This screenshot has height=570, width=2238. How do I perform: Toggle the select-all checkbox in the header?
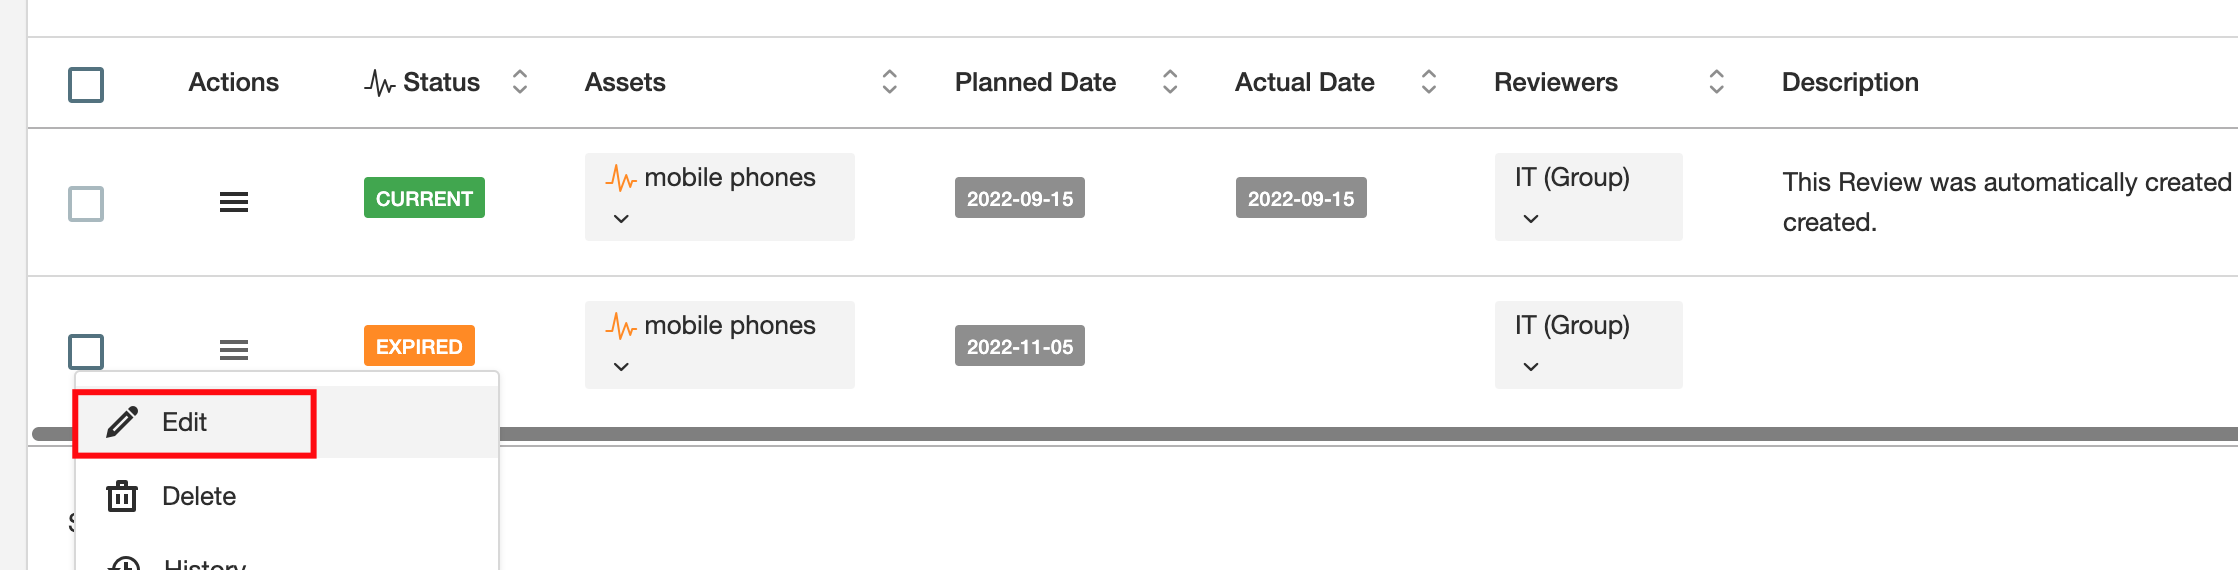coord(86,84)
